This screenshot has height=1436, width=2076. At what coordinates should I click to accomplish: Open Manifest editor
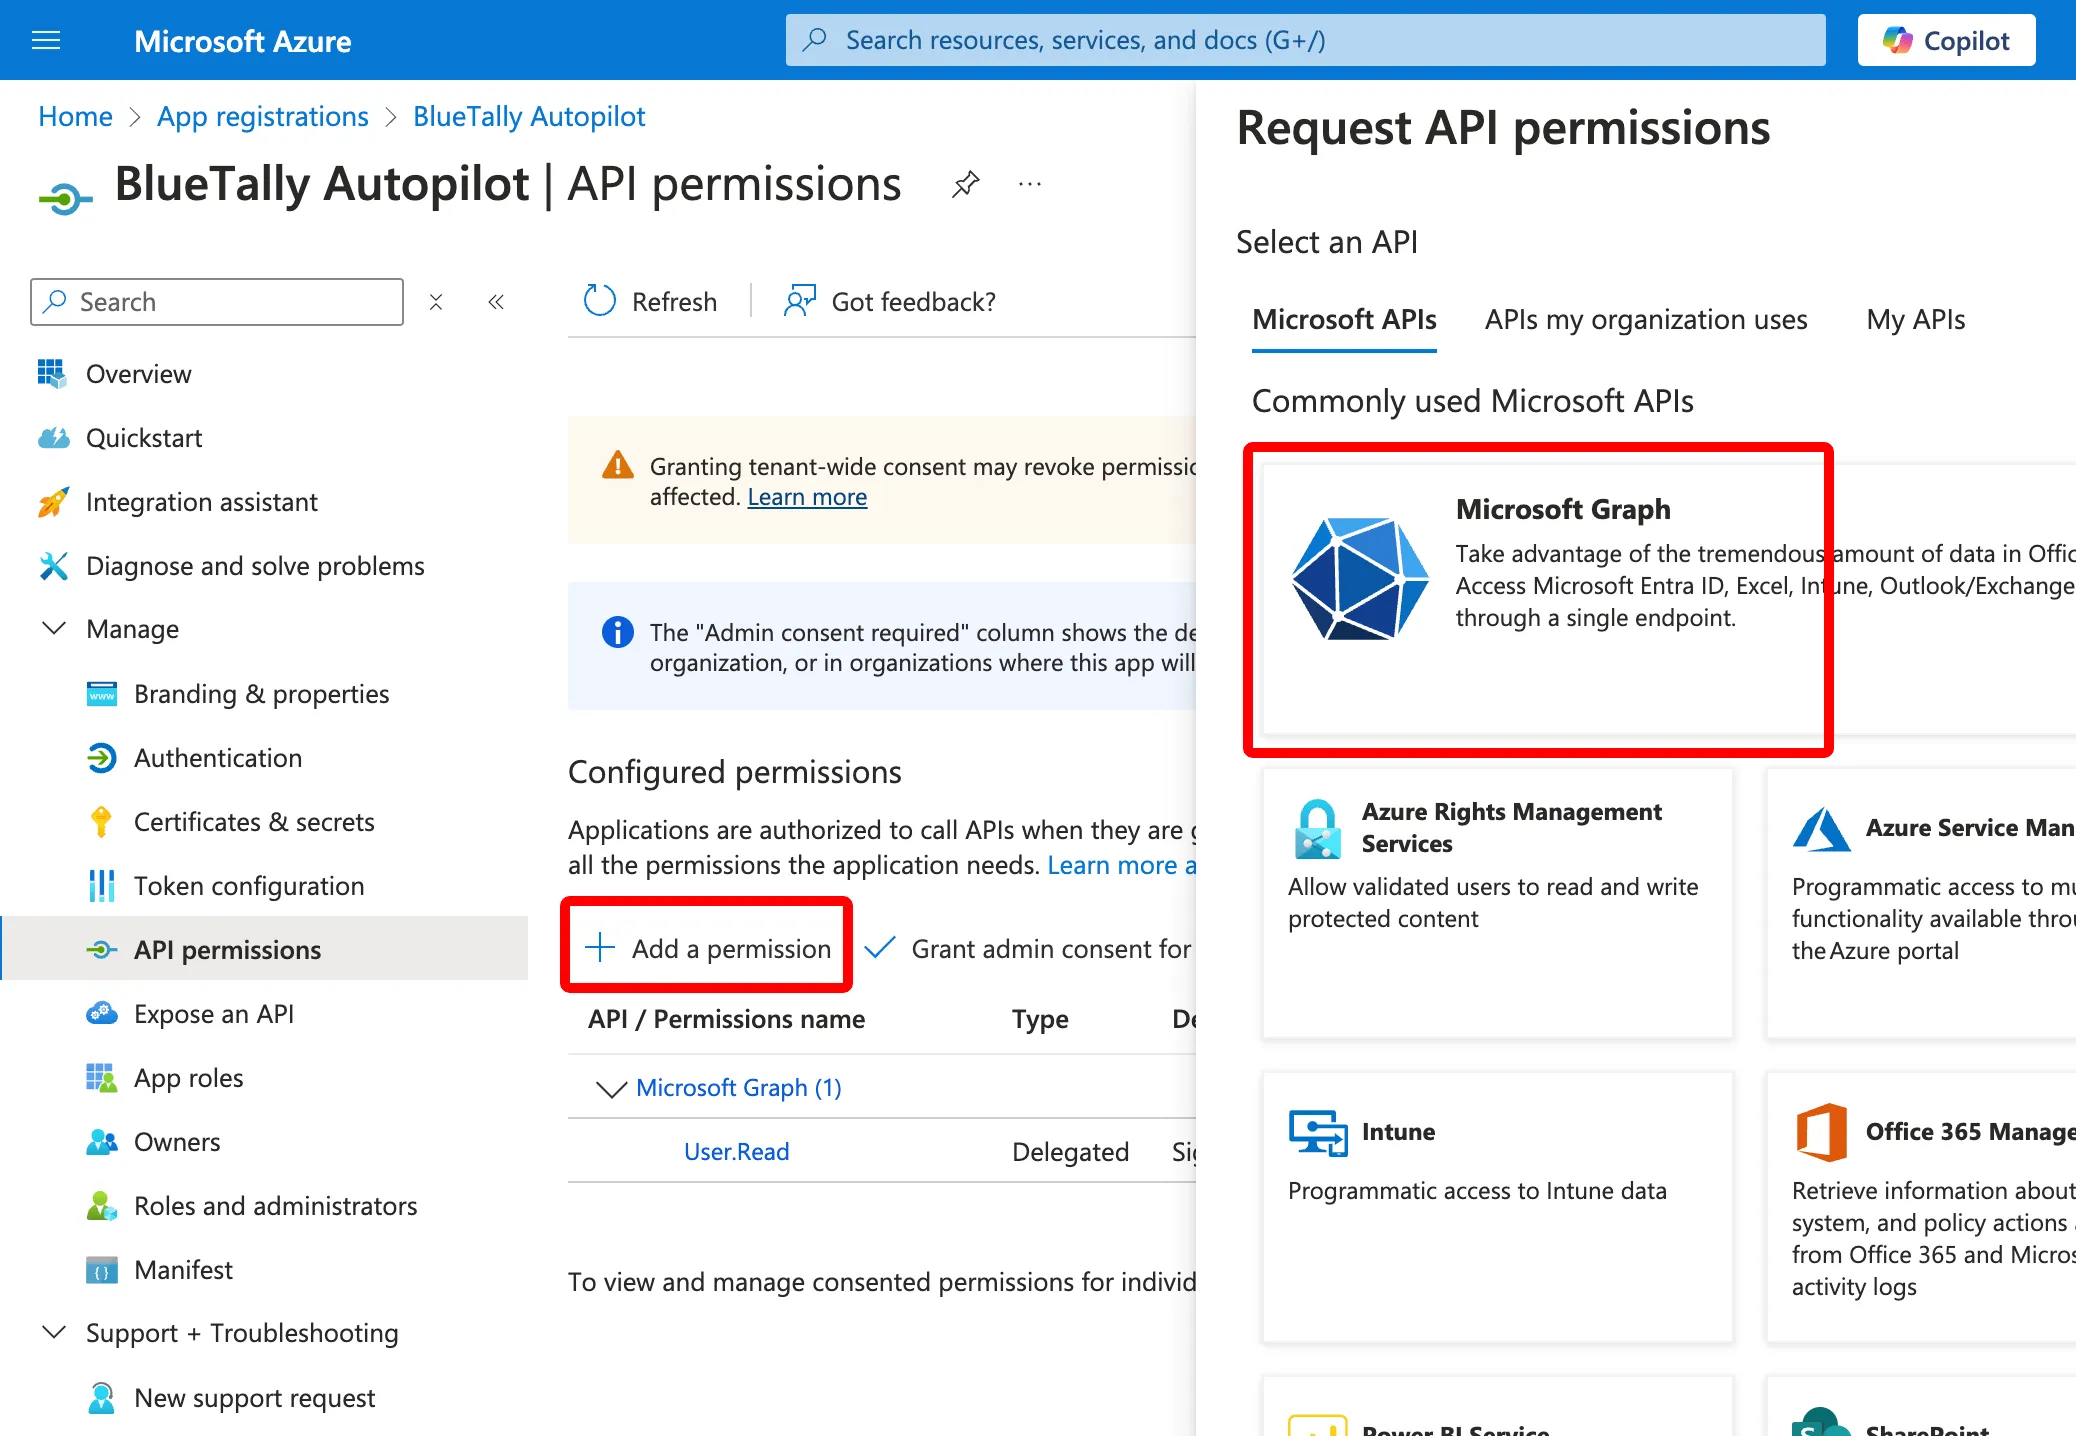click(183, 1270)
